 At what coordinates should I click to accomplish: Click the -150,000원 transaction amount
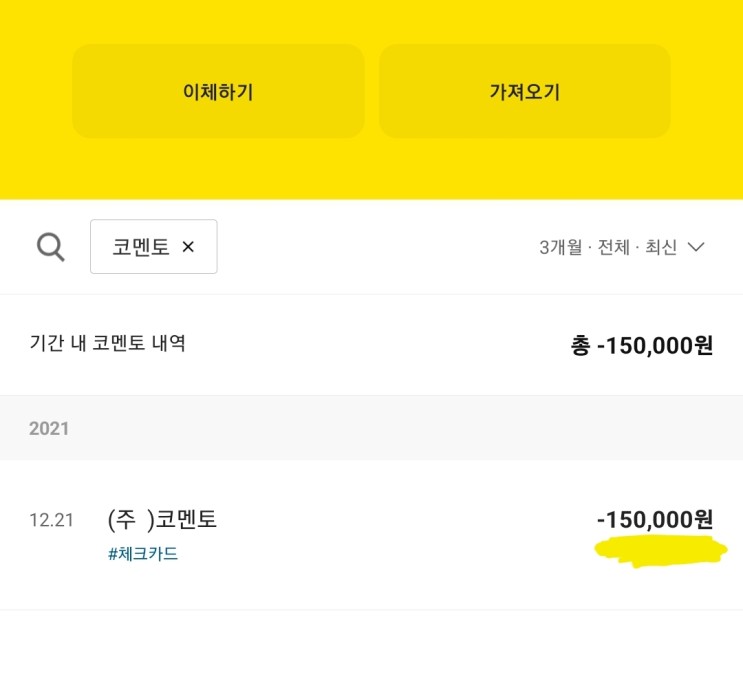655,520
